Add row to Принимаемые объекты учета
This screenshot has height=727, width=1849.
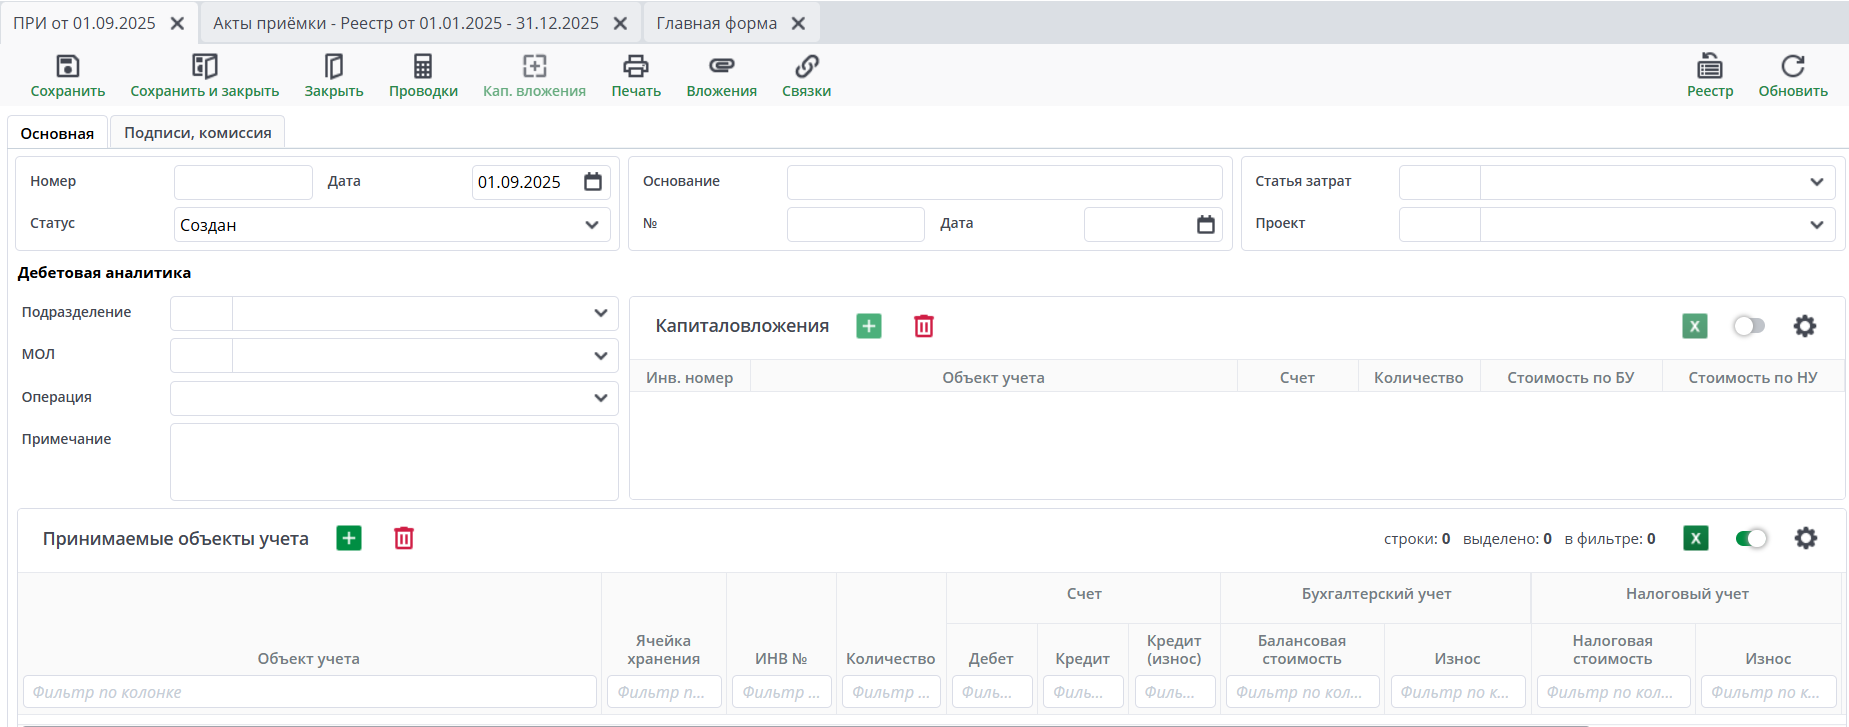pos(349,539)
